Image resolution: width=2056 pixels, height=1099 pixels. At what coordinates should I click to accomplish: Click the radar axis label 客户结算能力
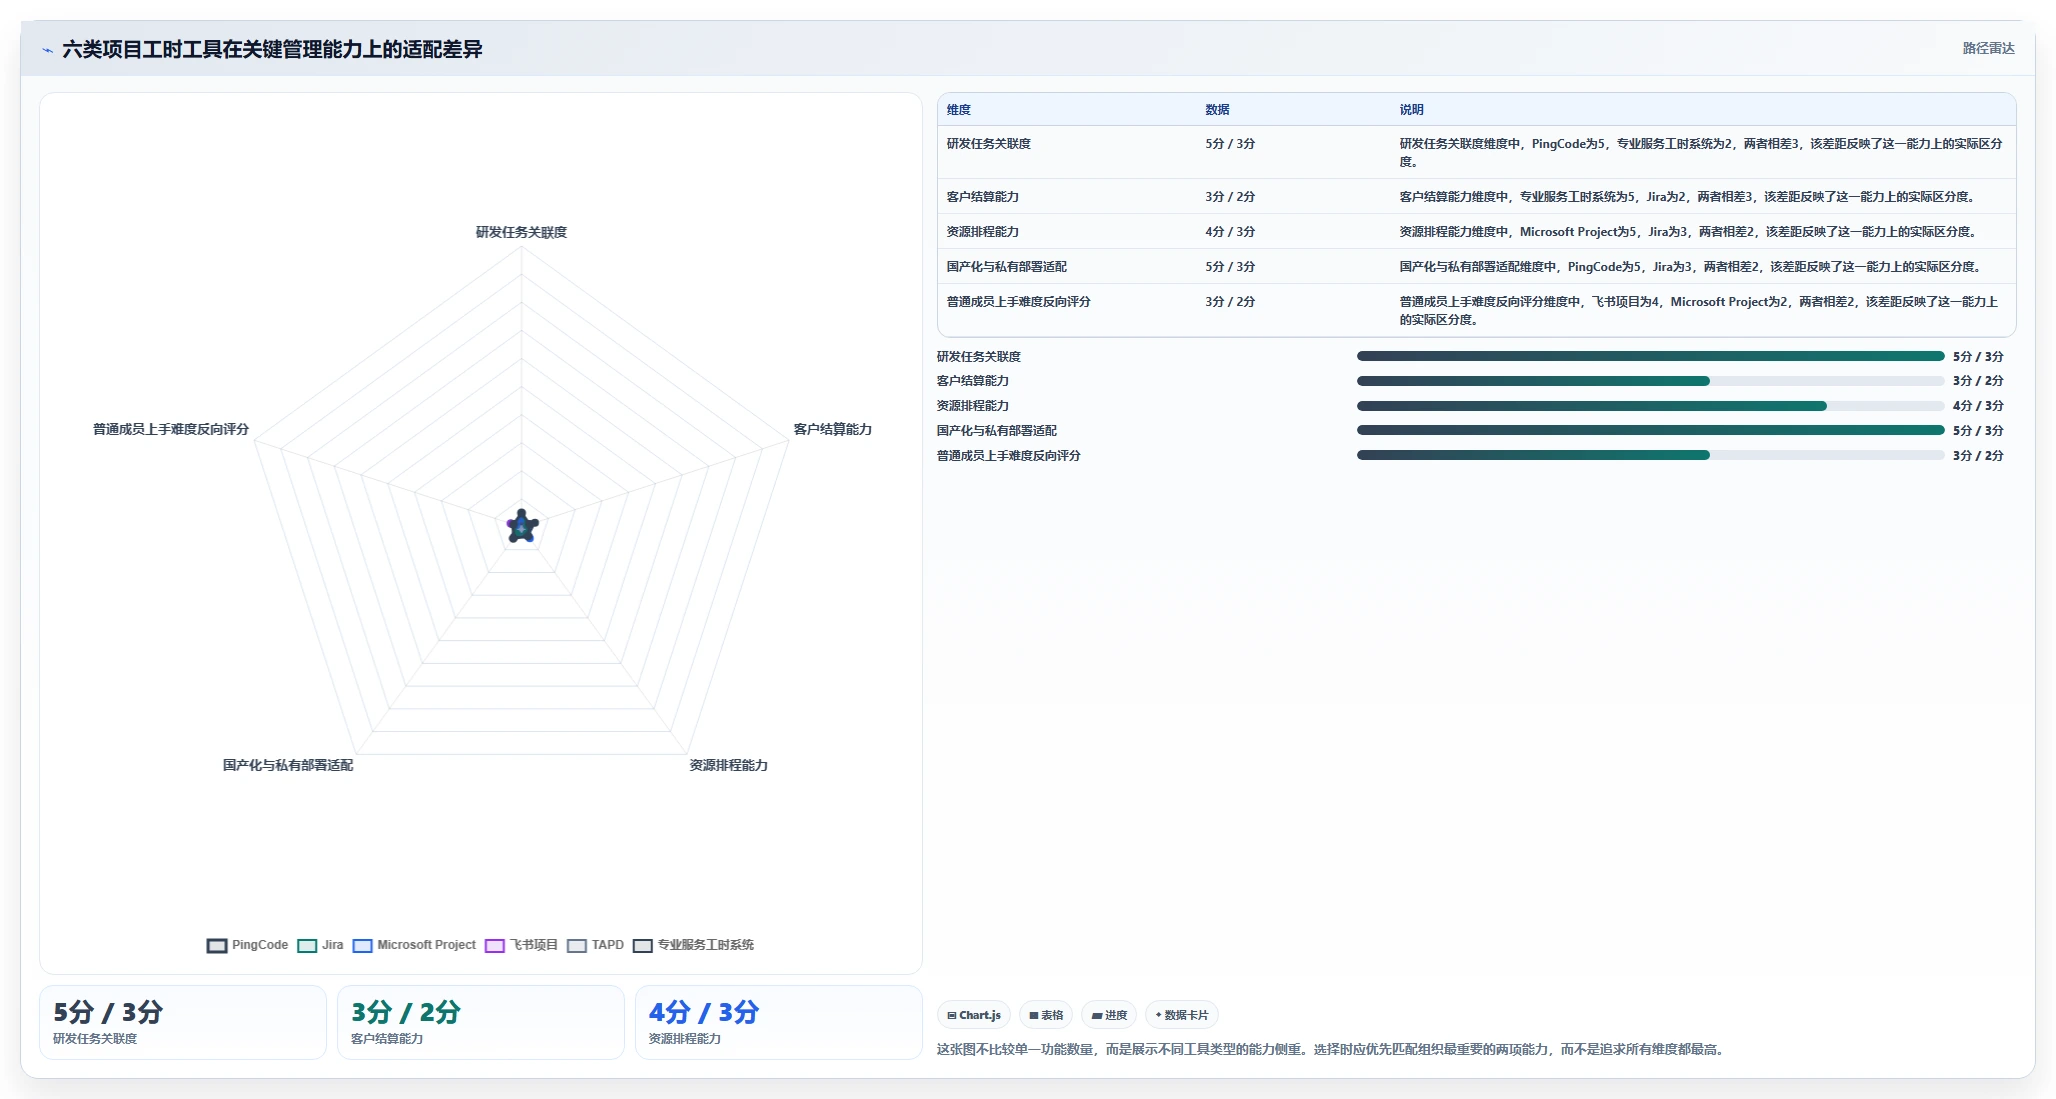click(833, 429)
